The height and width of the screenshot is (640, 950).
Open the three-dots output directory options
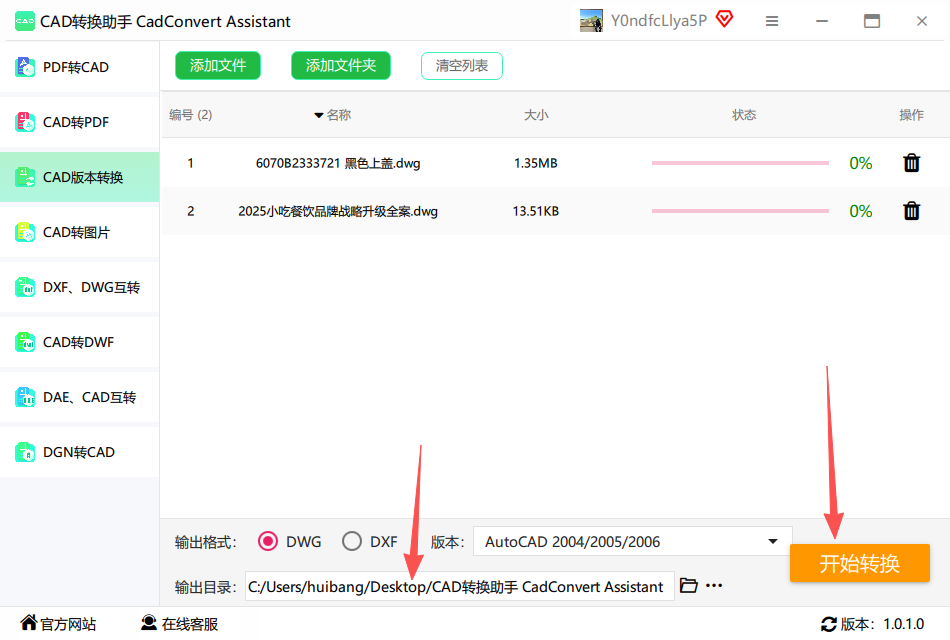[714, 585]
